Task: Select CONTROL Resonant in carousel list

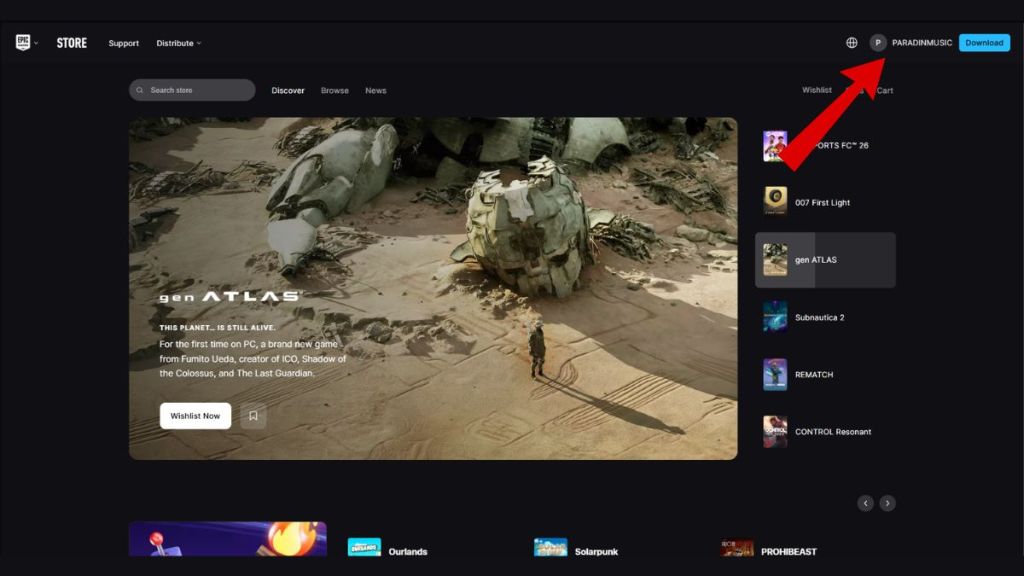Action: pyautogui.click(x=825, y=432)
